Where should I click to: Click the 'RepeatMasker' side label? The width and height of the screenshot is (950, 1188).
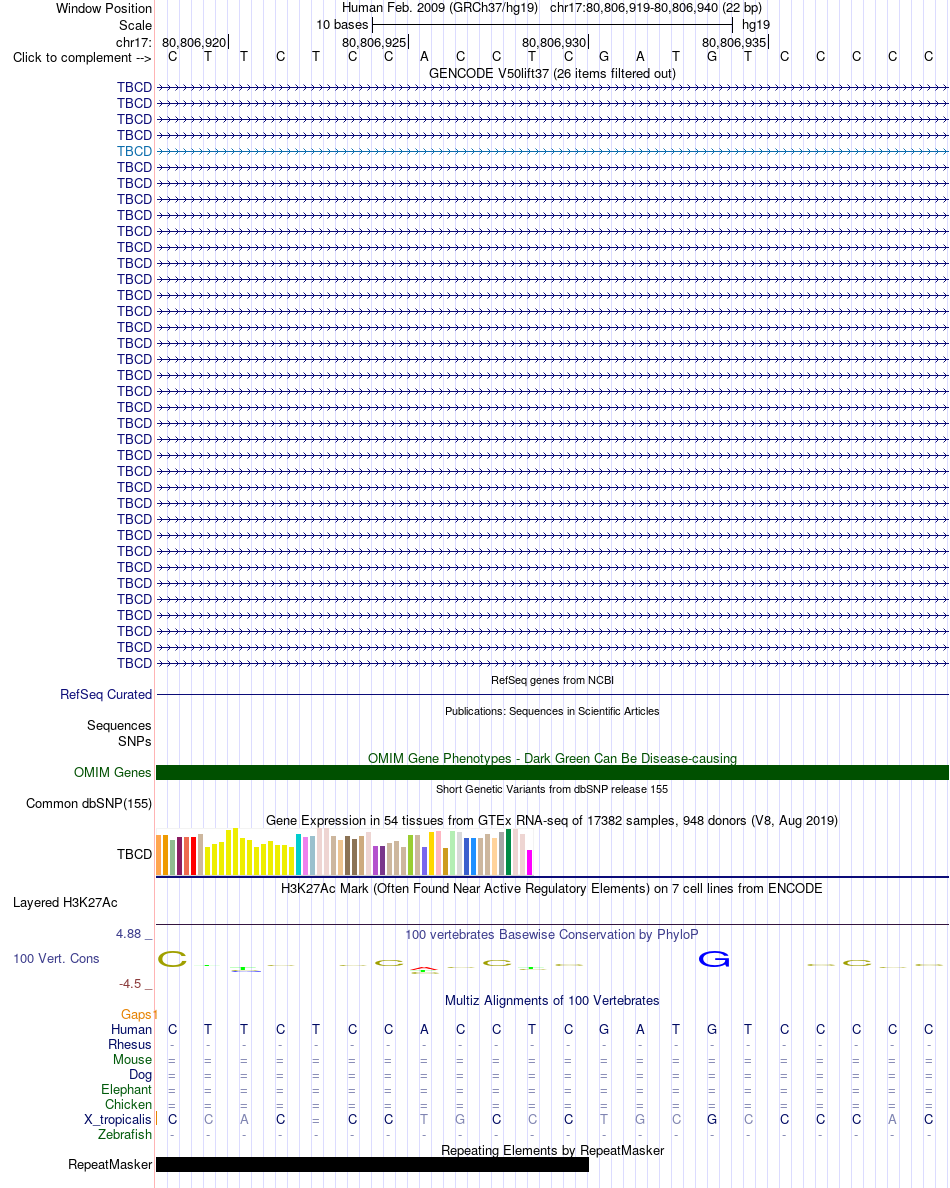(x=110, y=1165)
